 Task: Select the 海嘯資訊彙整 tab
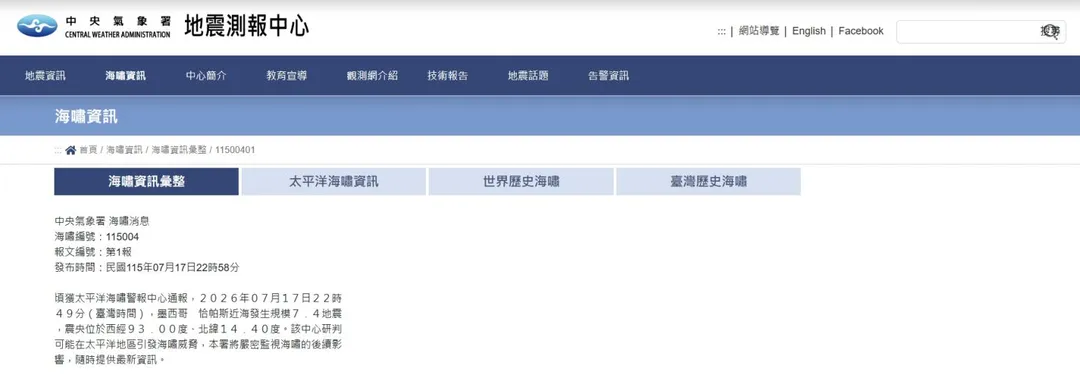(147, 182)
